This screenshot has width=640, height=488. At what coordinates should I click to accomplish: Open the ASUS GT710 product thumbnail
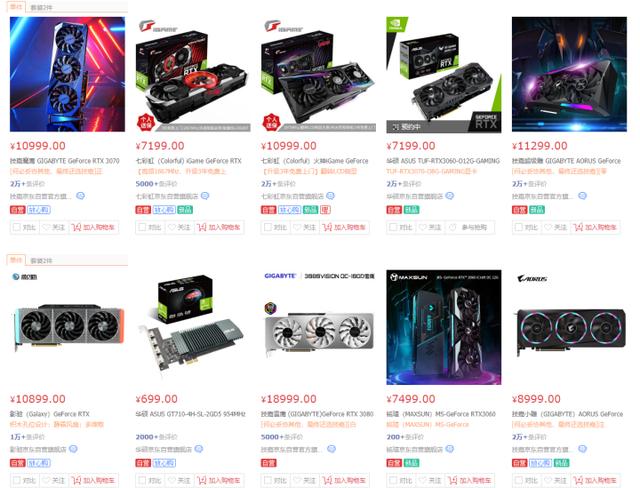(x=192, y=327)
